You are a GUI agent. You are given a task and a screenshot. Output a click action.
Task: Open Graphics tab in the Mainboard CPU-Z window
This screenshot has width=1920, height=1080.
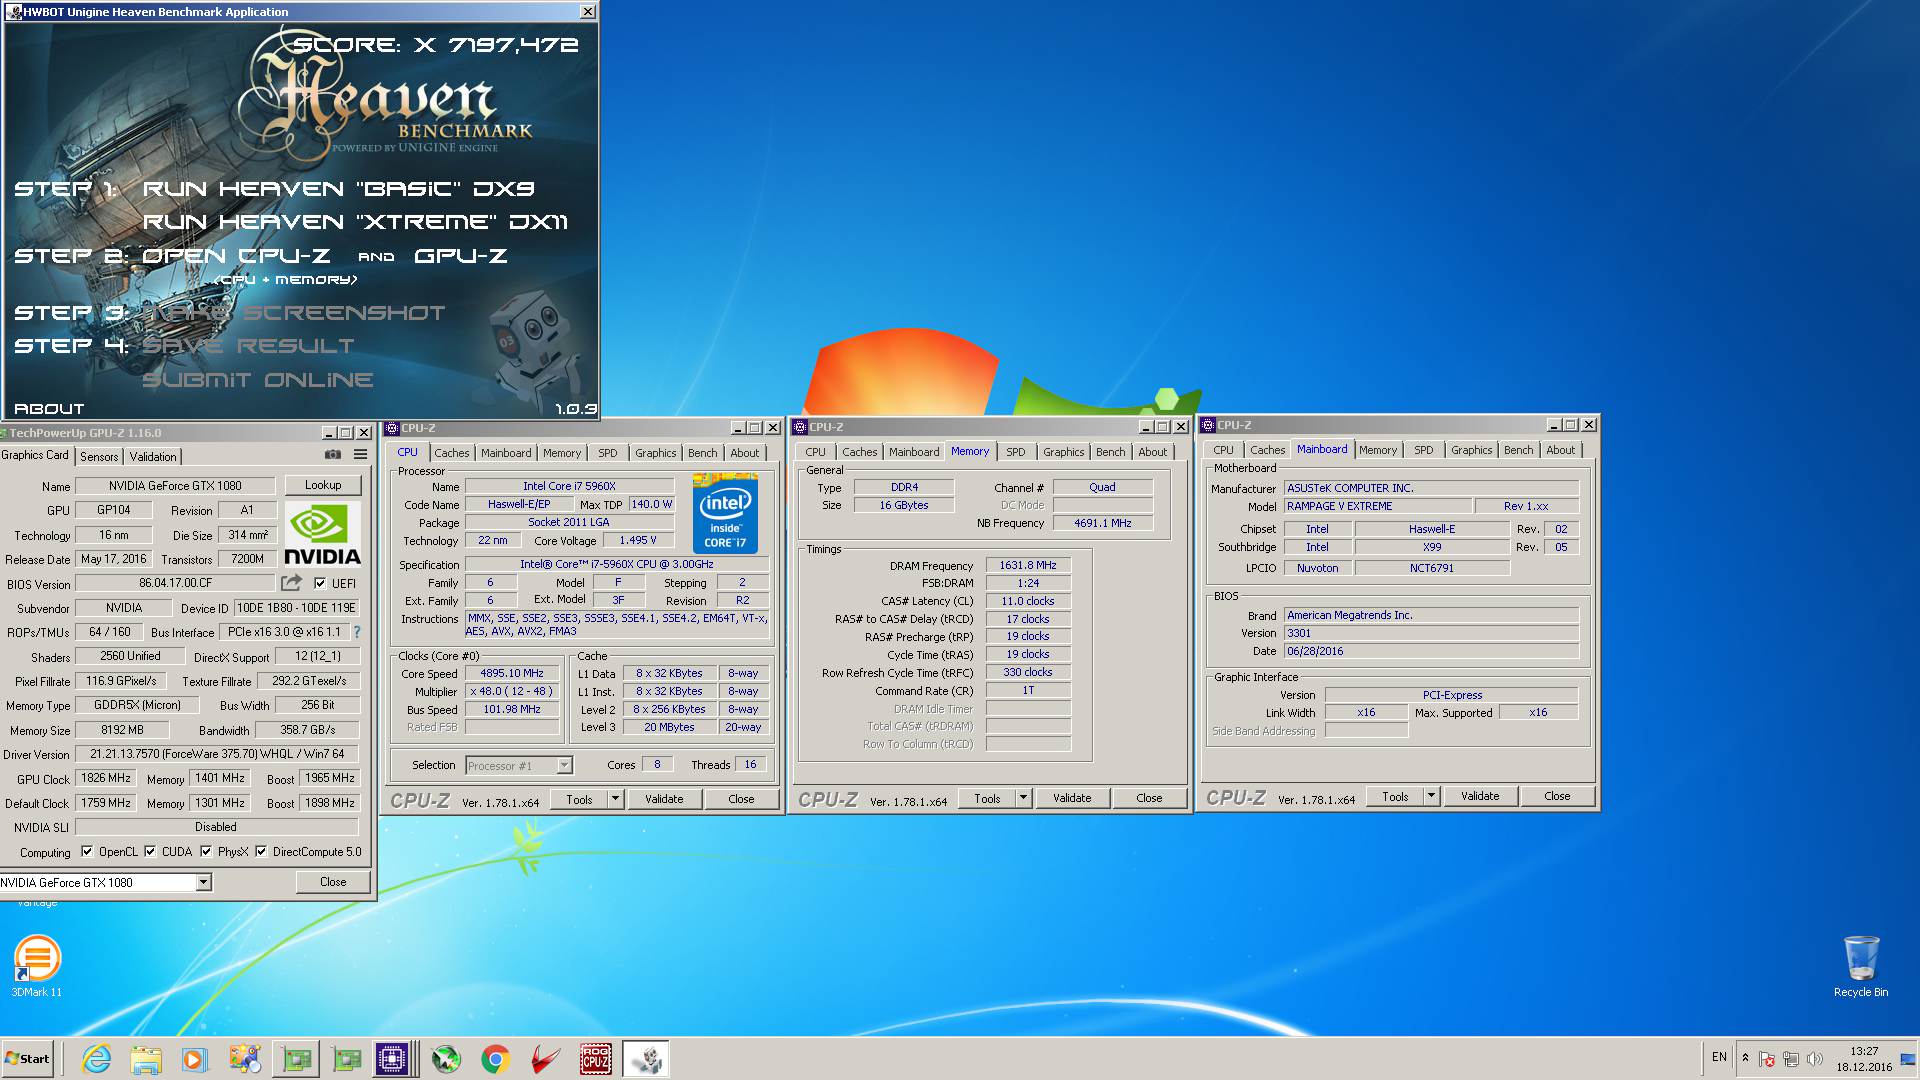coord(1471,450)
